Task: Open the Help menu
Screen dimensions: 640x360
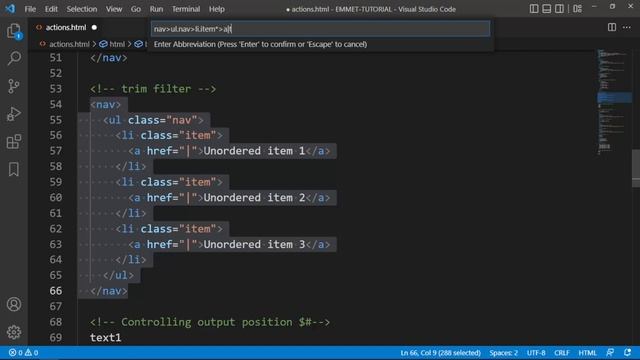Action: point(217,9)
